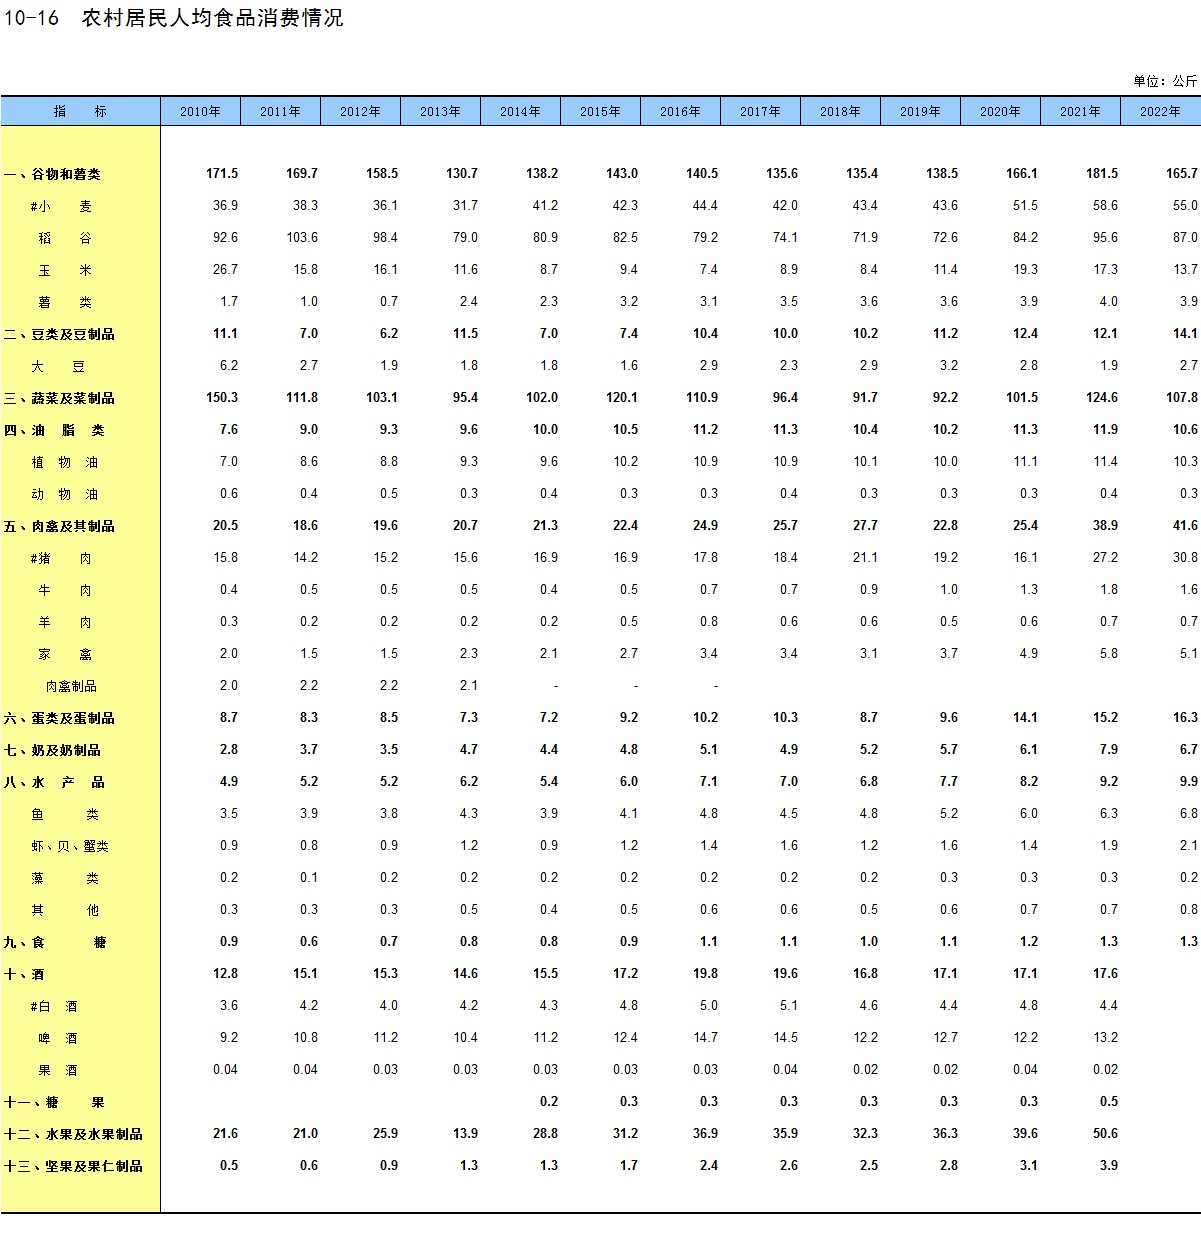Click the 150.3 vegetable value for 2010
The image size is (1201, 1246).
pyautogui.click(x=222, y=398)
